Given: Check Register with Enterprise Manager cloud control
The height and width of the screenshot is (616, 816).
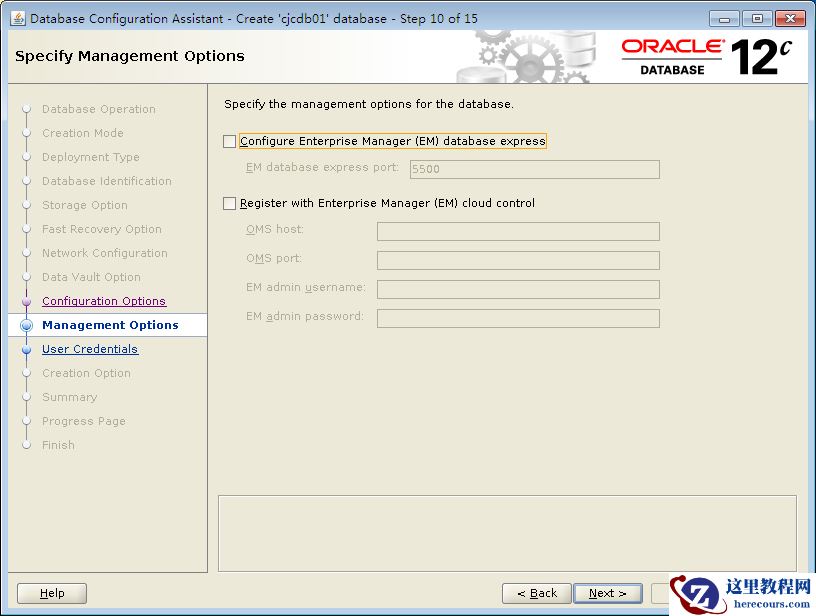Looking at the screenshot, I should 230,203.
